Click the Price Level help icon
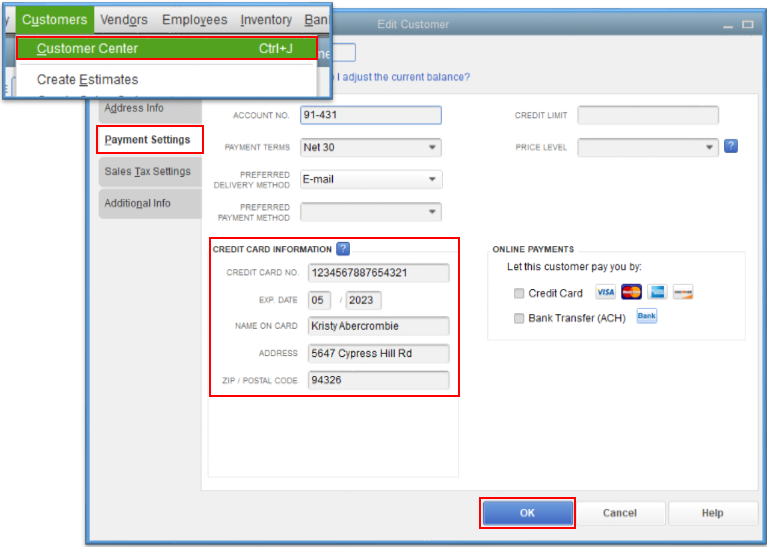The width and height of the screenshot is (767, 547). tap(731, 146)
